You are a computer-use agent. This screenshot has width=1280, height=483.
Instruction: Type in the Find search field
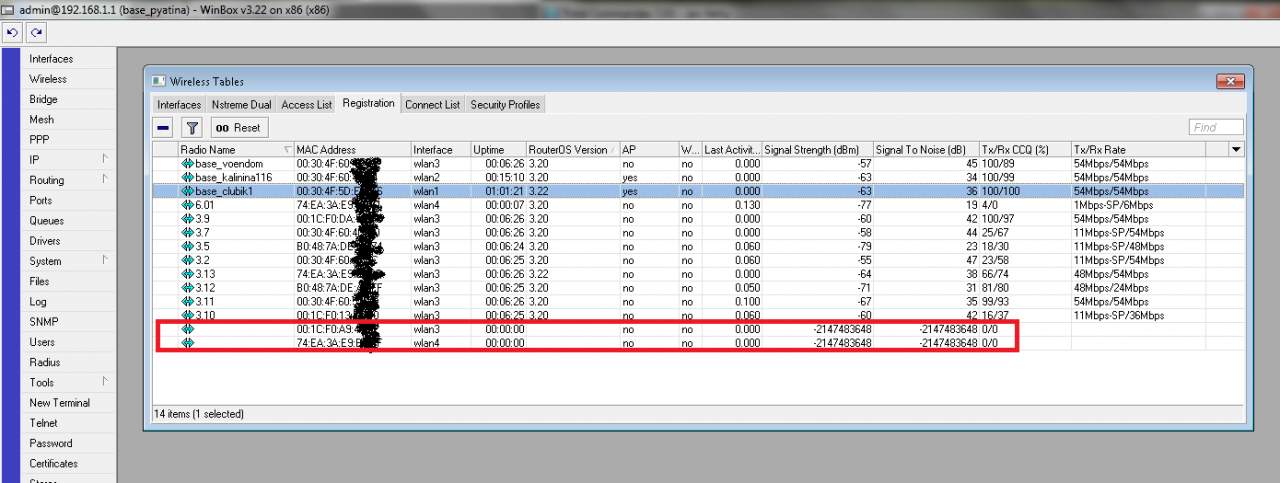[1216, 127]
